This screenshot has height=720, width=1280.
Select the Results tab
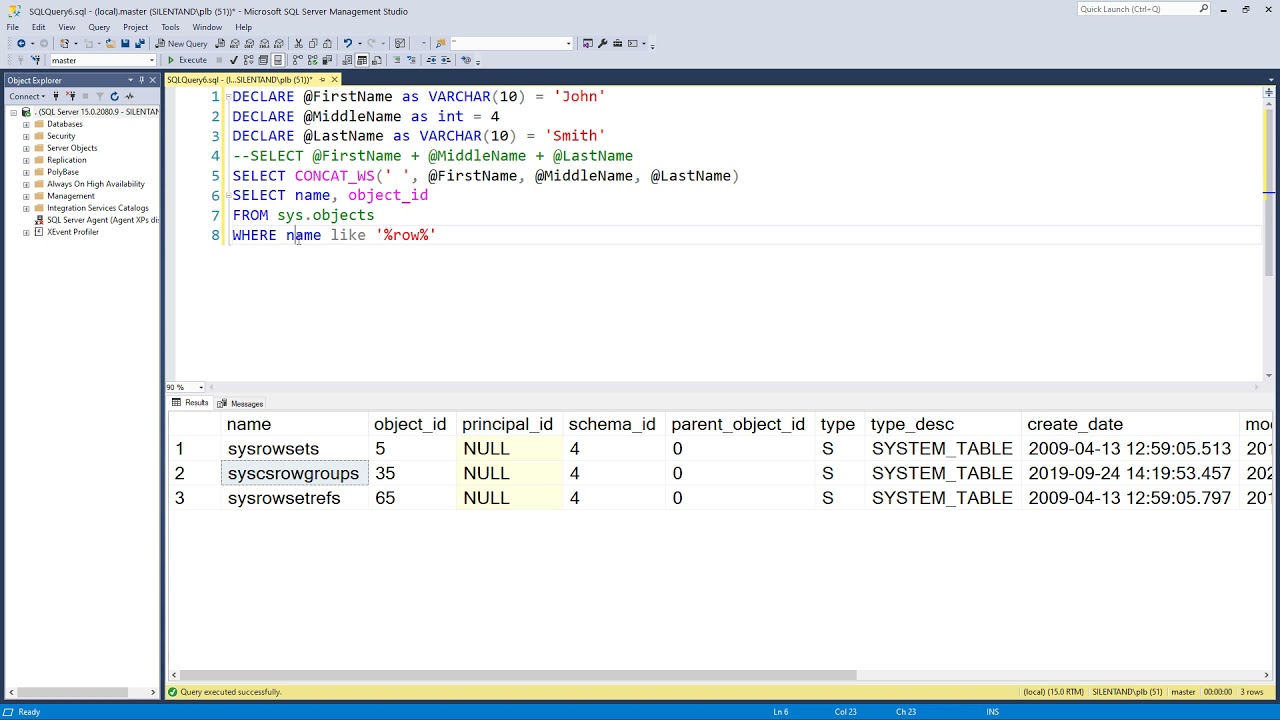190,403
